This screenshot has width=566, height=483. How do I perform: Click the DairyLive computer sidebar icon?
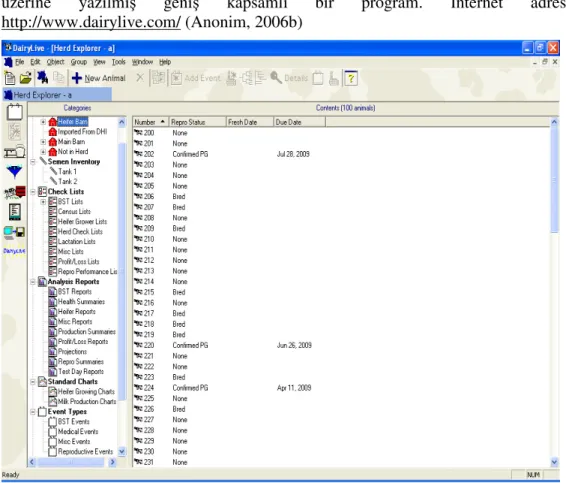click(x=14, y=232)
